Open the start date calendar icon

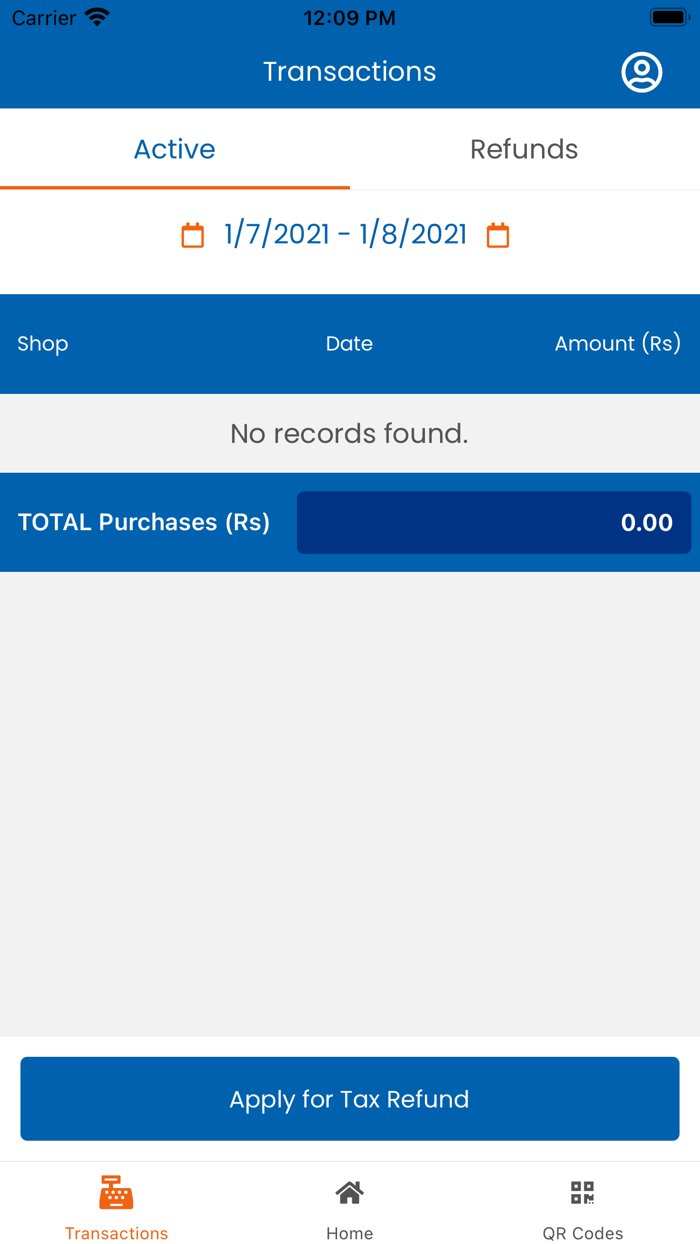[192, 234]
